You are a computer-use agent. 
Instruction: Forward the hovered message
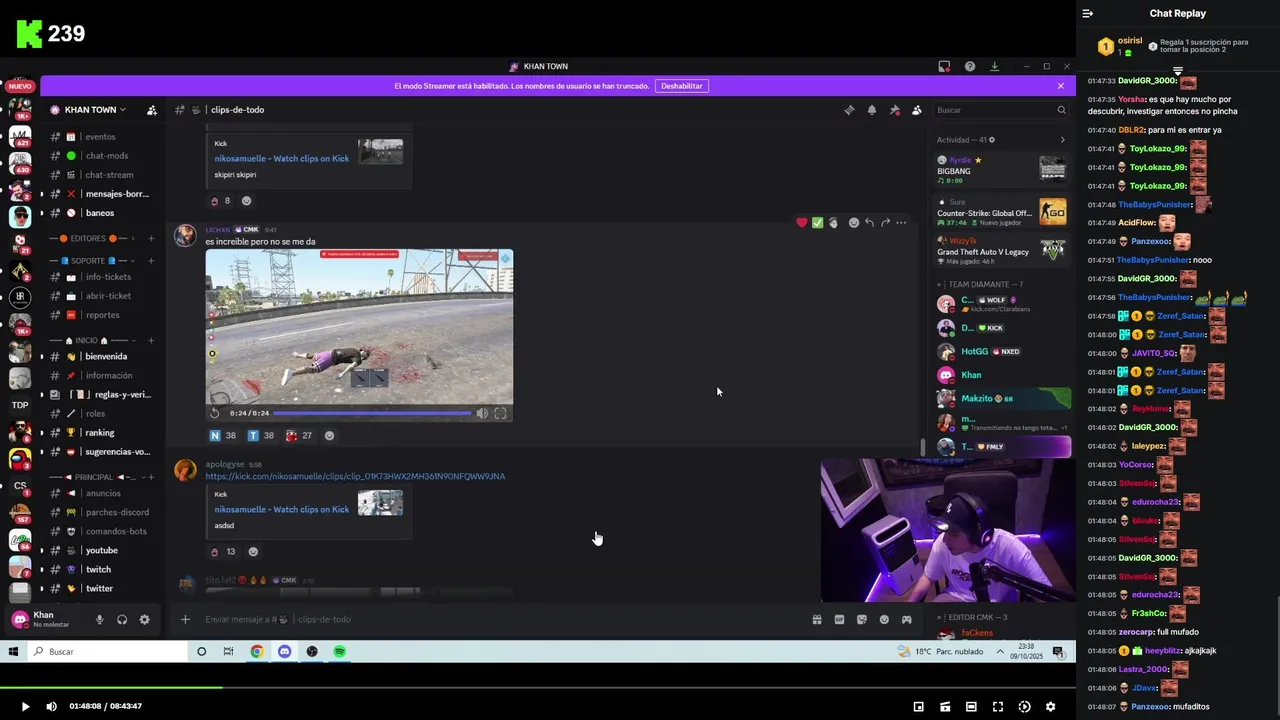click(x=885, y=223)
